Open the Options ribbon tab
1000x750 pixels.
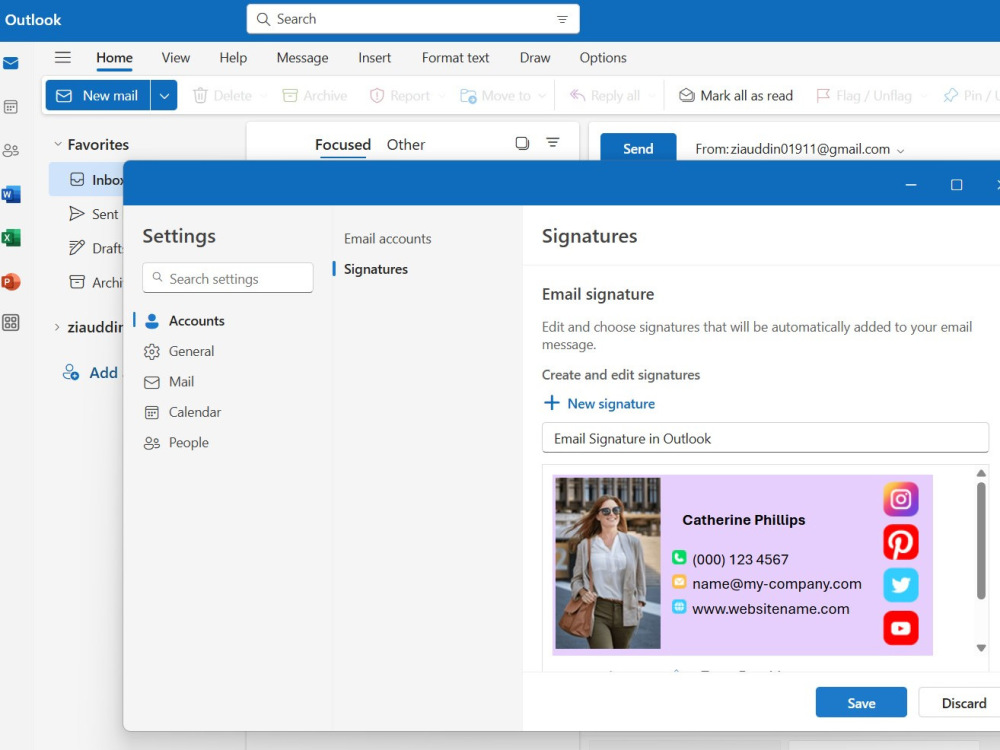point(603,57)
